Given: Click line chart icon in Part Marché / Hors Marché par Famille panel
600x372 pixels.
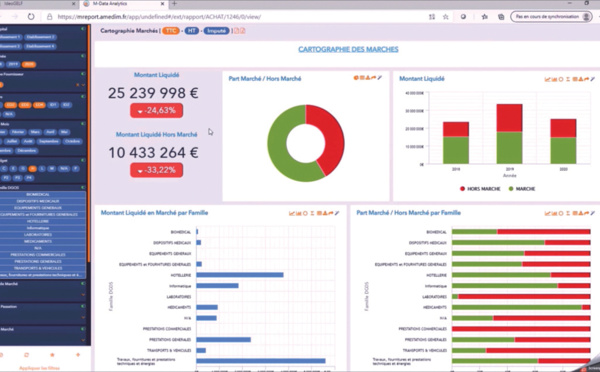Looking at the screenshot, I should pyautogui.click(x=547, y=213).
